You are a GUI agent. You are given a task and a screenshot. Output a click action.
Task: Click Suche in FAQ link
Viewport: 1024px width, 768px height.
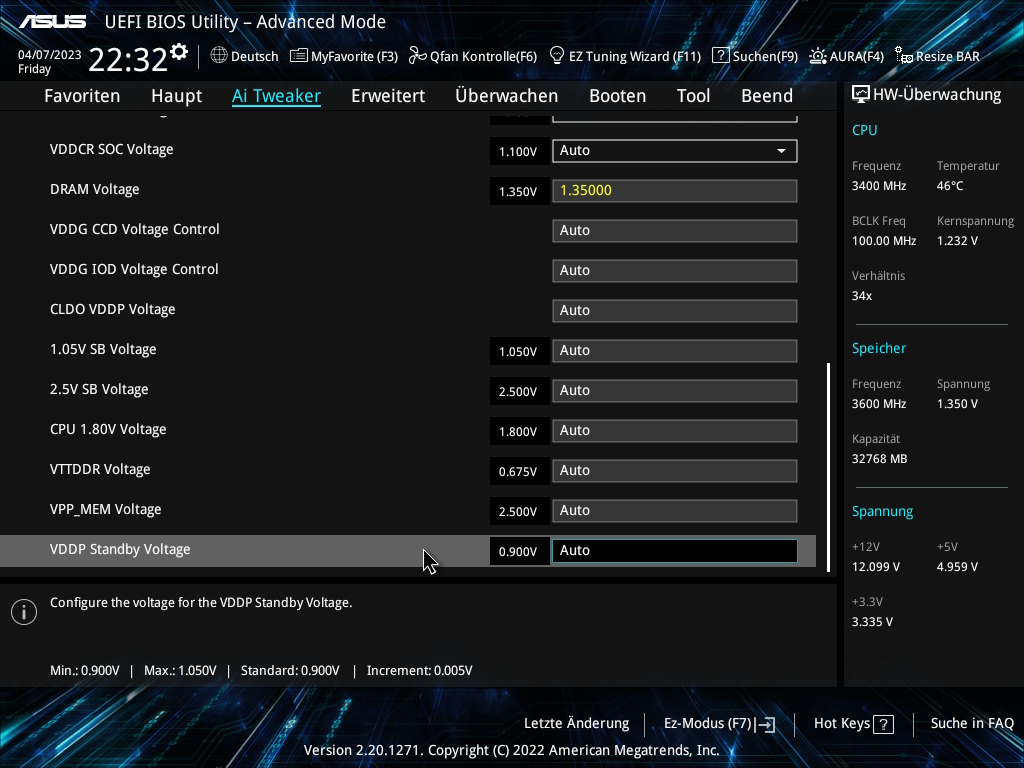click(x=972, y=724)
